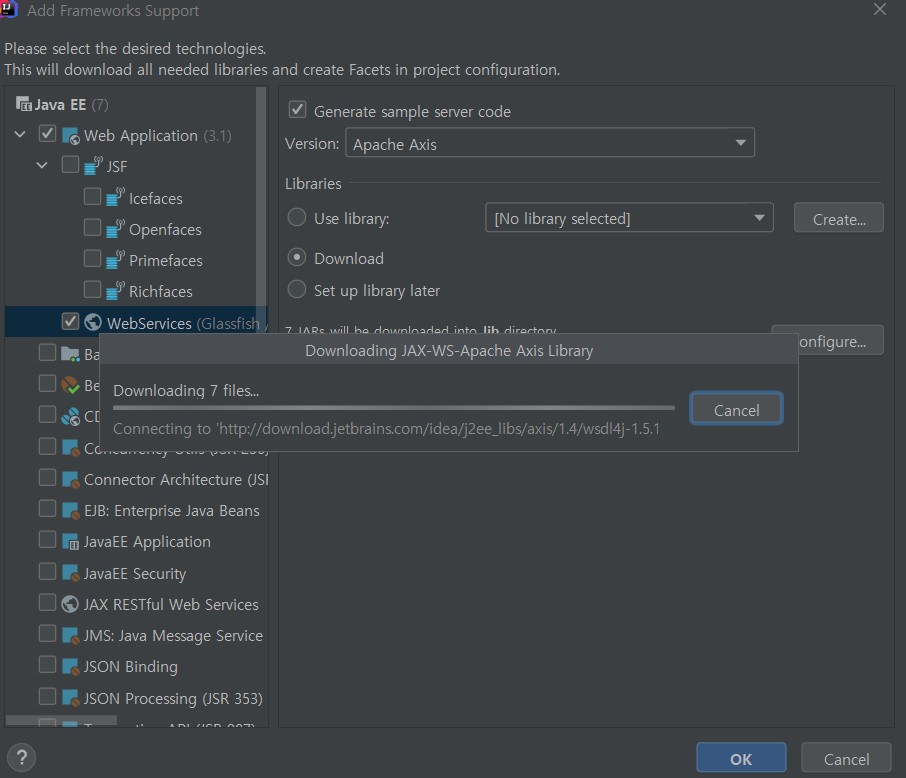This screenshot has width=906, height=778.
Task: Enable the Openfaces checkbox
Action: [x=92, y=227]
